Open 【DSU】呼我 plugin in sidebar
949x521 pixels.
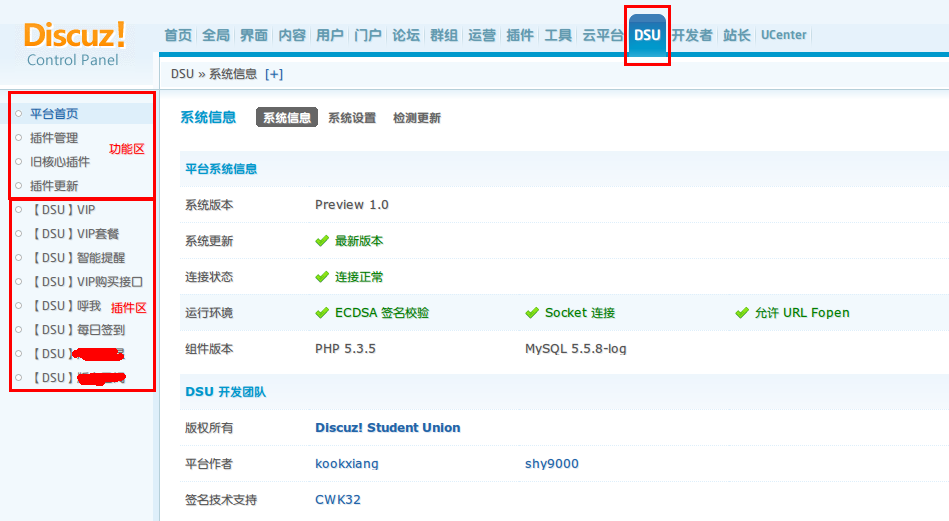point(66,306)
